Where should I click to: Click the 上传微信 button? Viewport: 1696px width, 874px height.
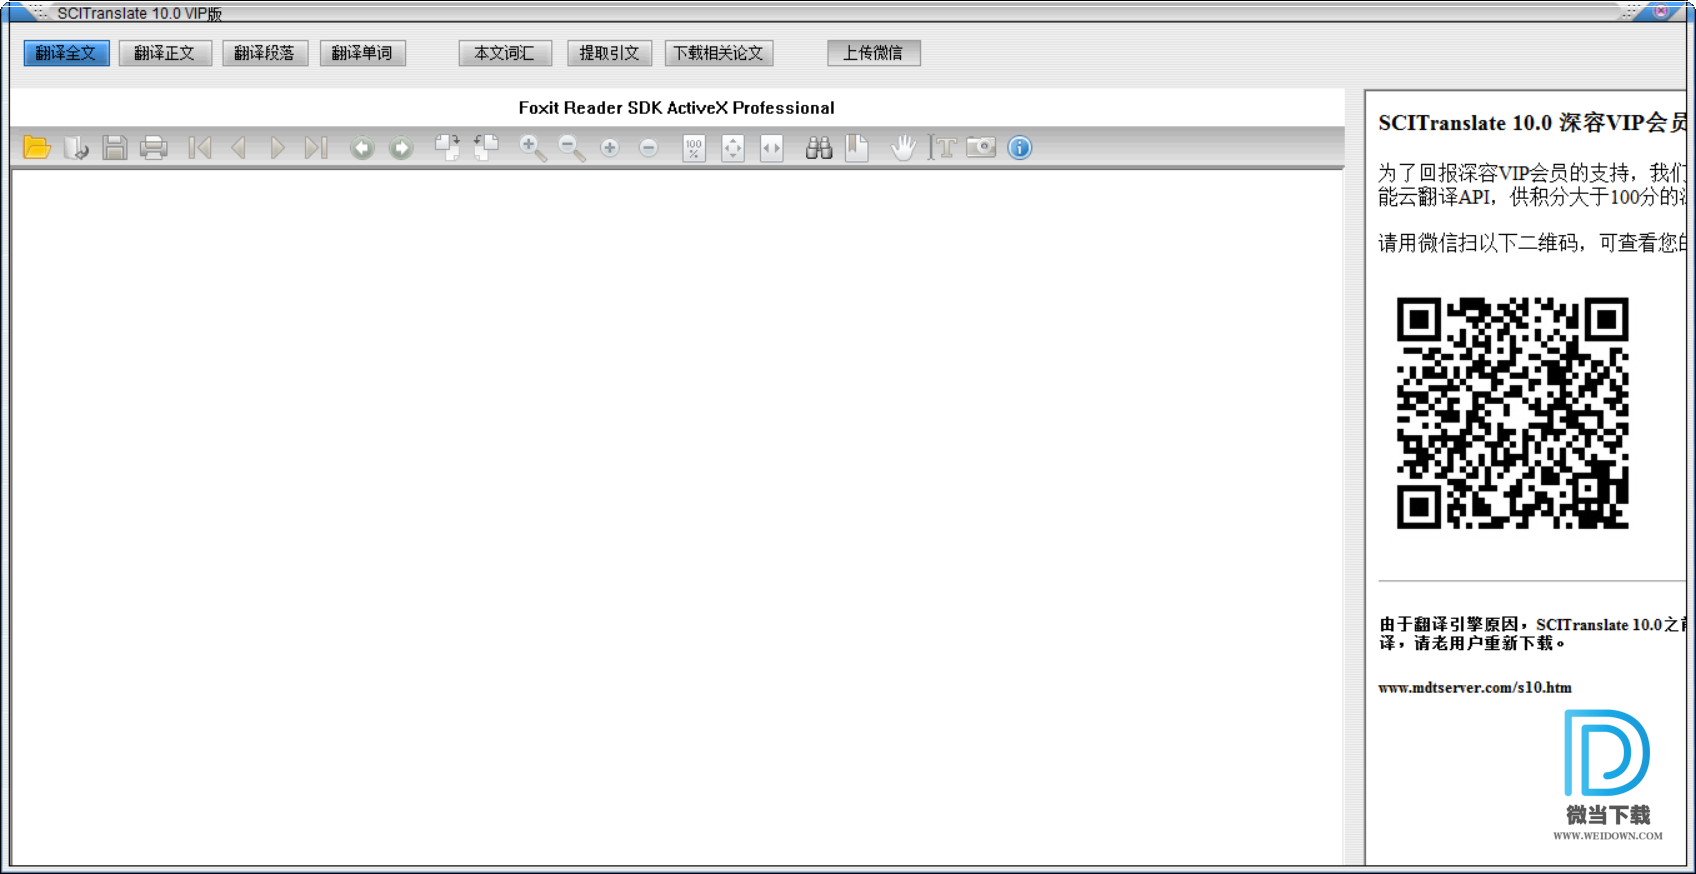point(874,53)
